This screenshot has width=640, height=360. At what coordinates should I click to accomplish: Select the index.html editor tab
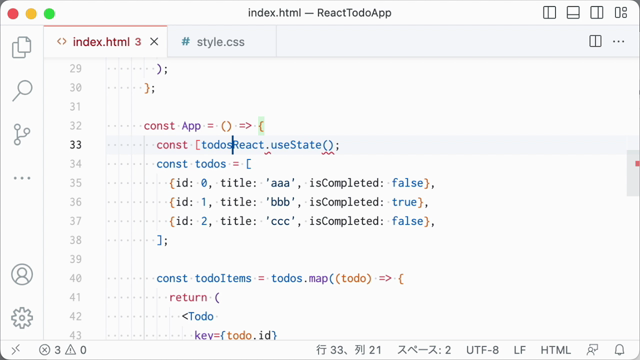100,42
